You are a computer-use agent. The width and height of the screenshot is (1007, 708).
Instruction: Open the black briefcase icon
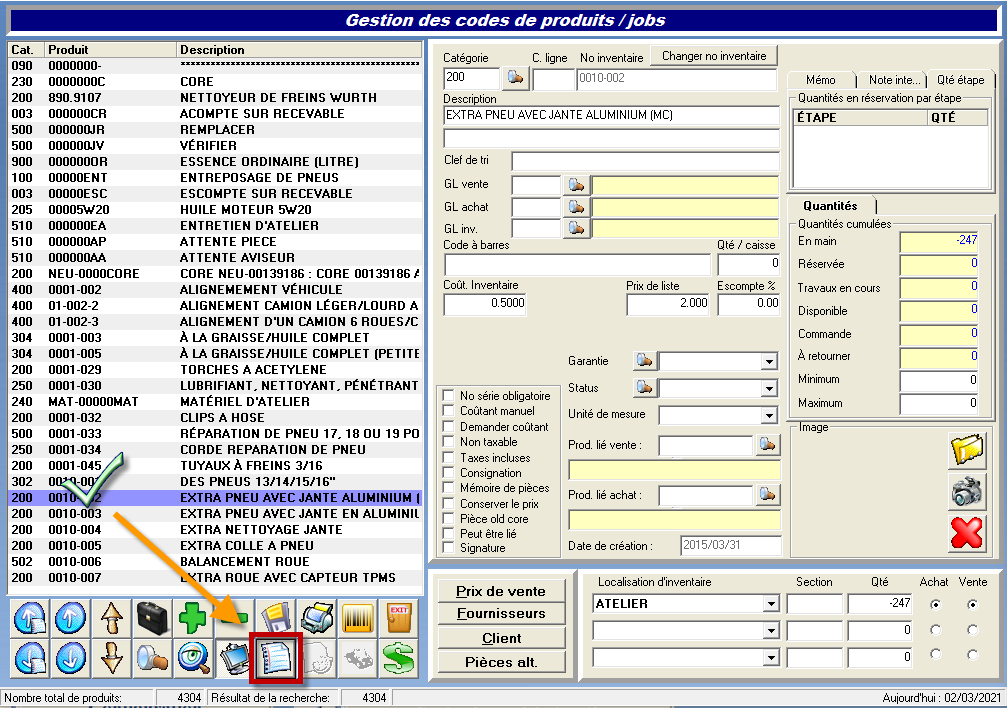click(x=152, y=618)
